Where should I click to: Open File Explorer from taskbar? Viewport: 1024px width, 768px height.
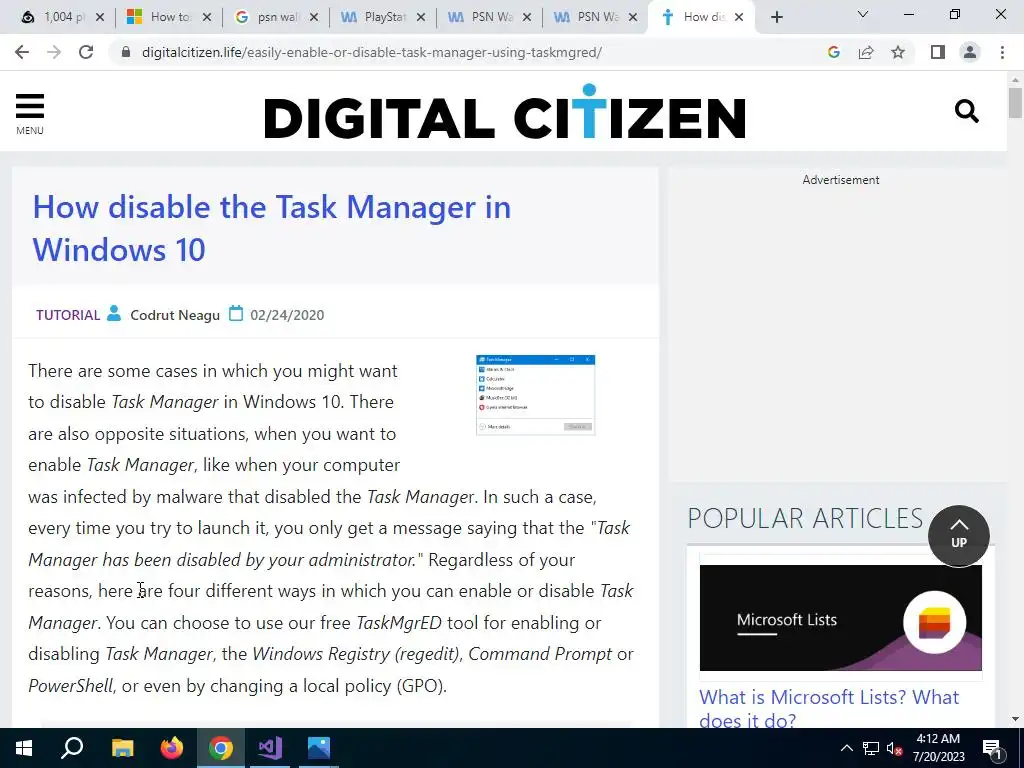point(122,748)
